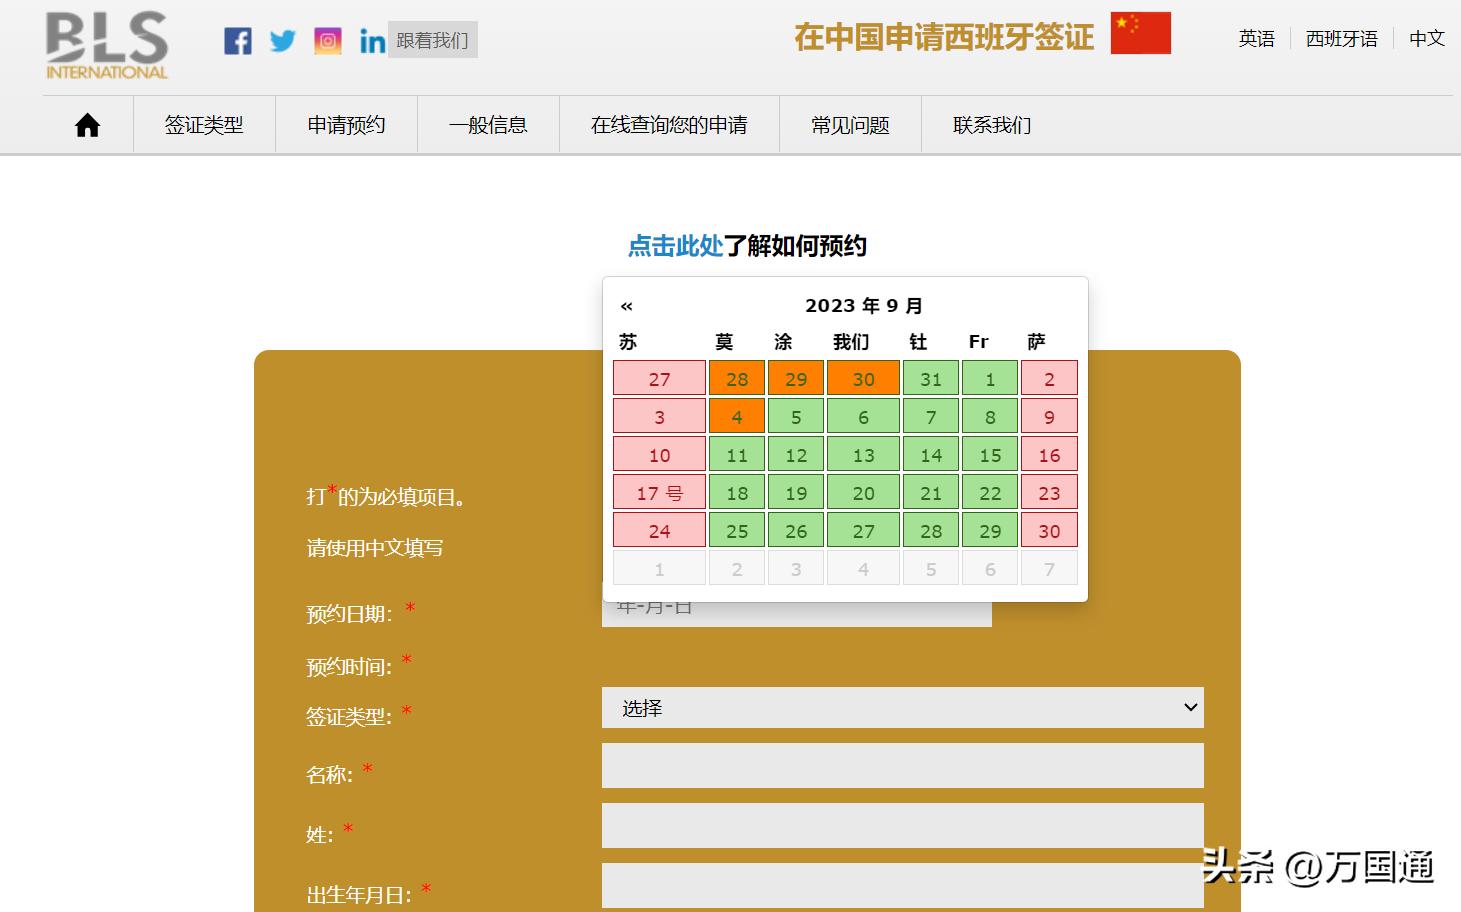Image resolution: width=1461 pixels, height=912 pixels.
Task: Select the LinkedIn icon
Action: click(371, 41)
